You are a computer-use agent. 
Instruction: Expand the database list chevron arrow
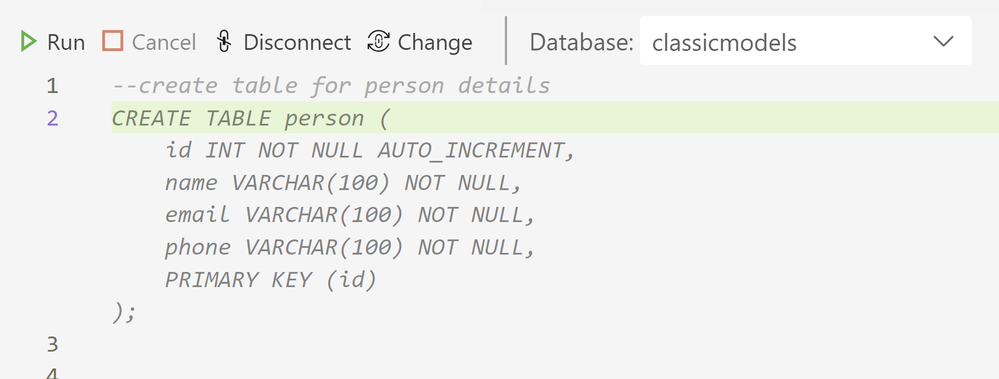tap(943, 41)
